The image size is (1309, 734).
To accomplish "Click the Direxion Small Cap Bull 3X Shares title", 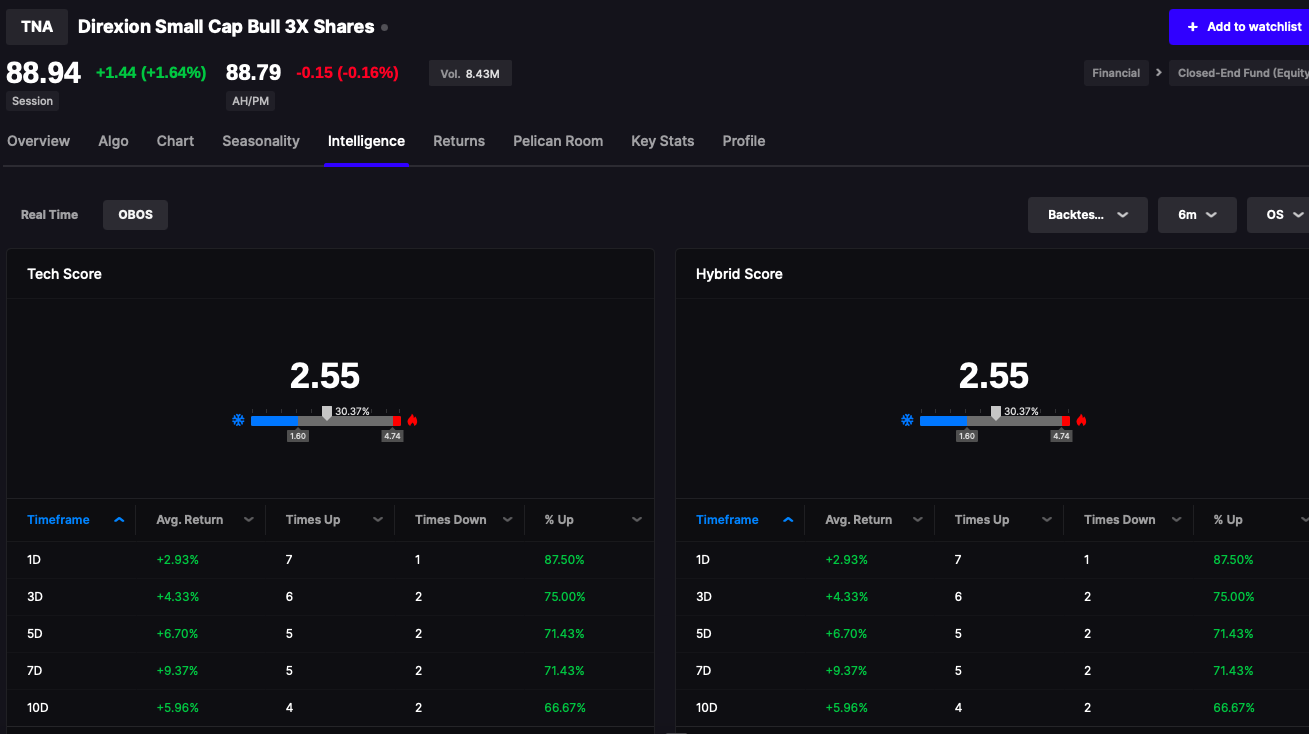I will (x=226, y=27).
